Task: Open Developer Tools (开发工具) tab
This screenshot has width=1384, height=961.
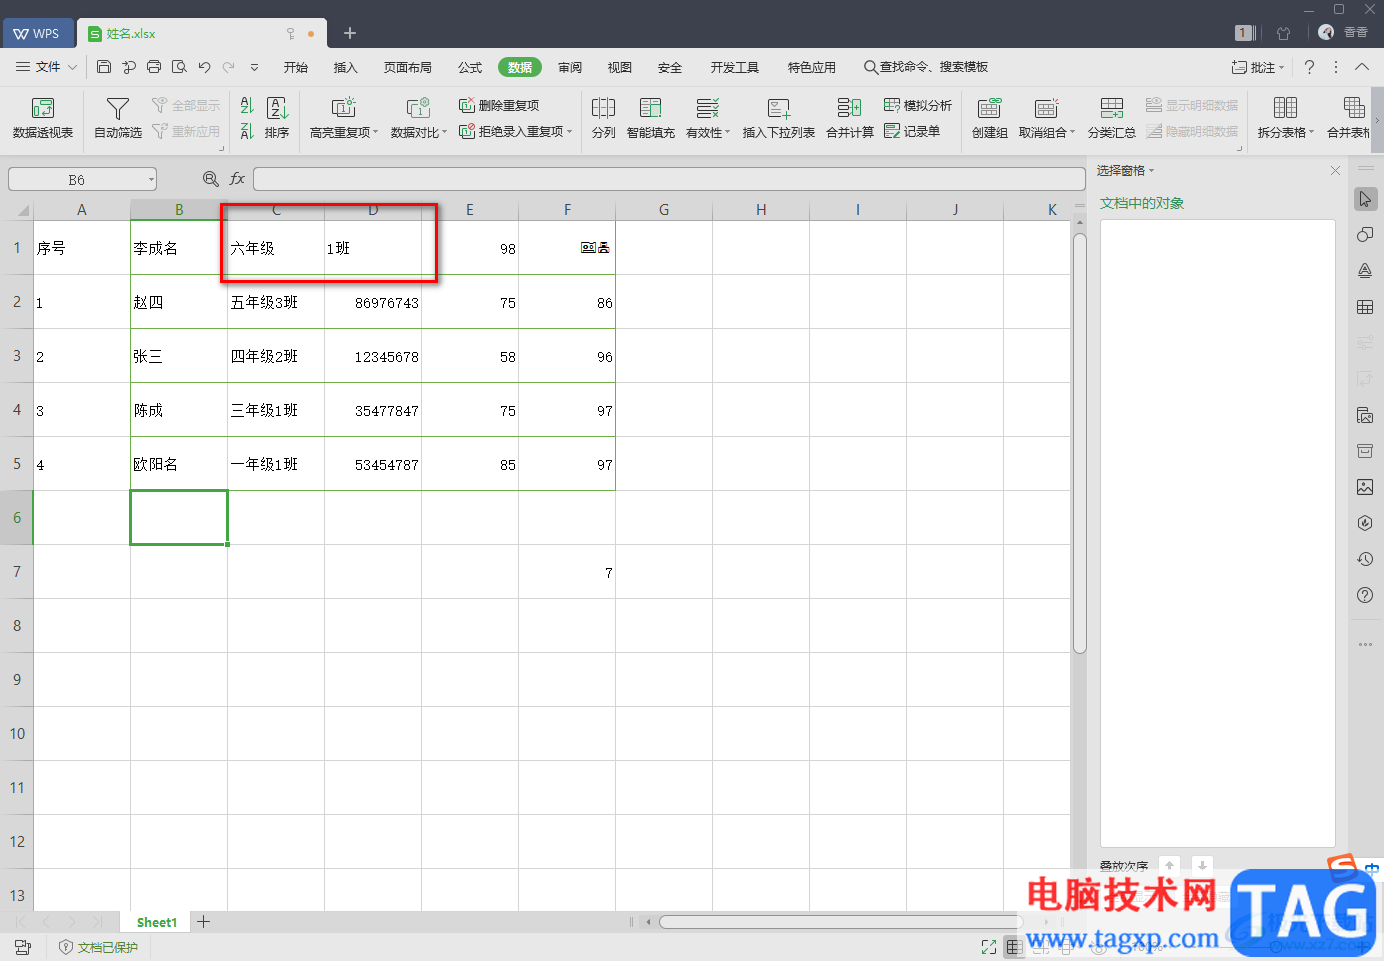Action: (x=735, y=67)
